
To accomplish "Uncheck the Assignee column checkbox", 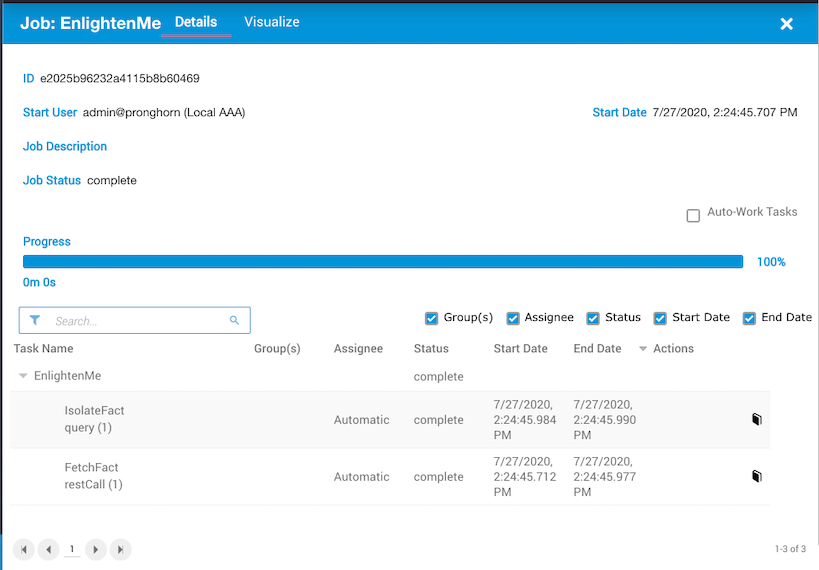I will click(513, 318).
